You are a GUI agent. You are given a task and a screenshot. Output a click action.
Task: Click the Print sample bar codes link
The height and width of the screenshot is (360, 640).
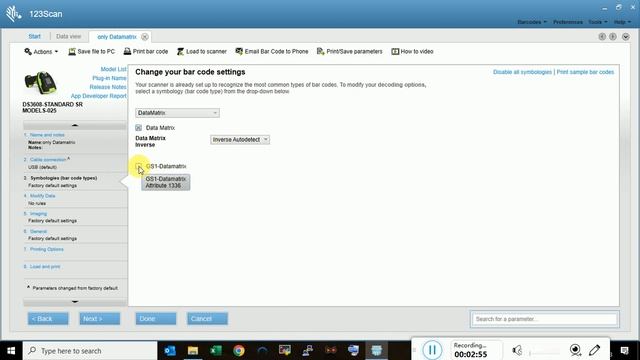pos(585,72)
